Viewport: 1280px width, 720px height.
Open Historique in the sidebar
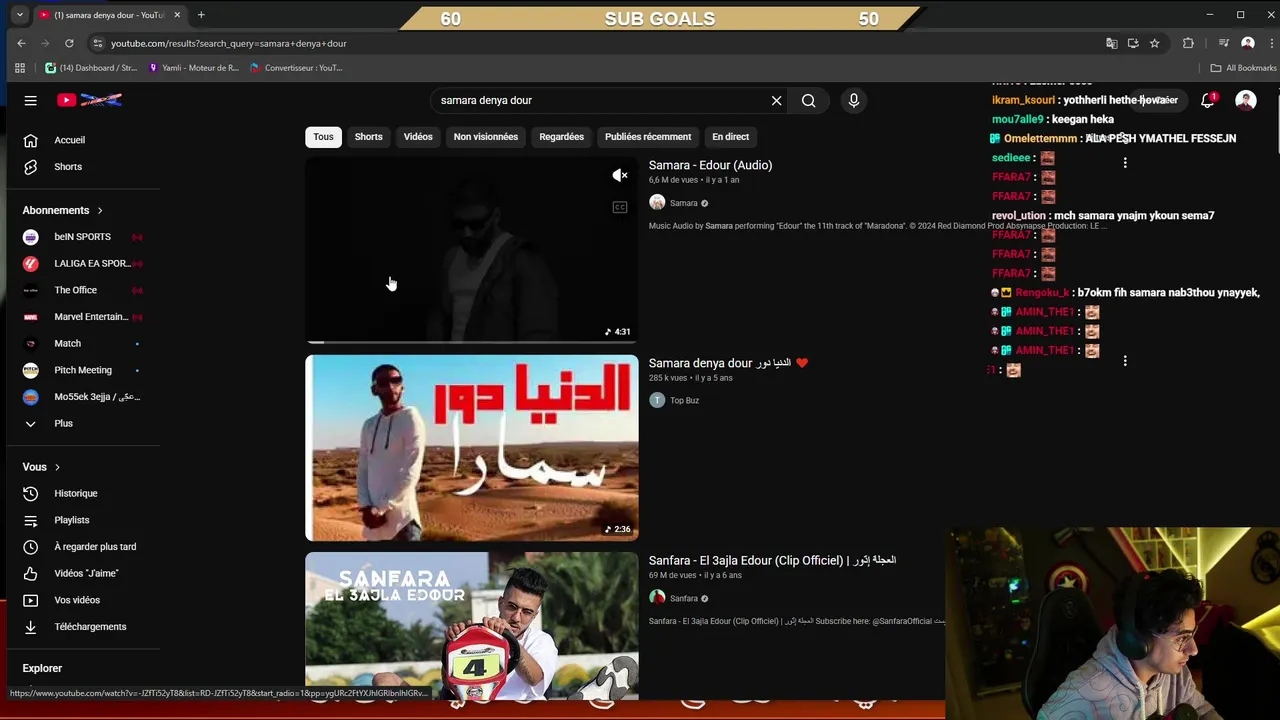pos(75,494)
